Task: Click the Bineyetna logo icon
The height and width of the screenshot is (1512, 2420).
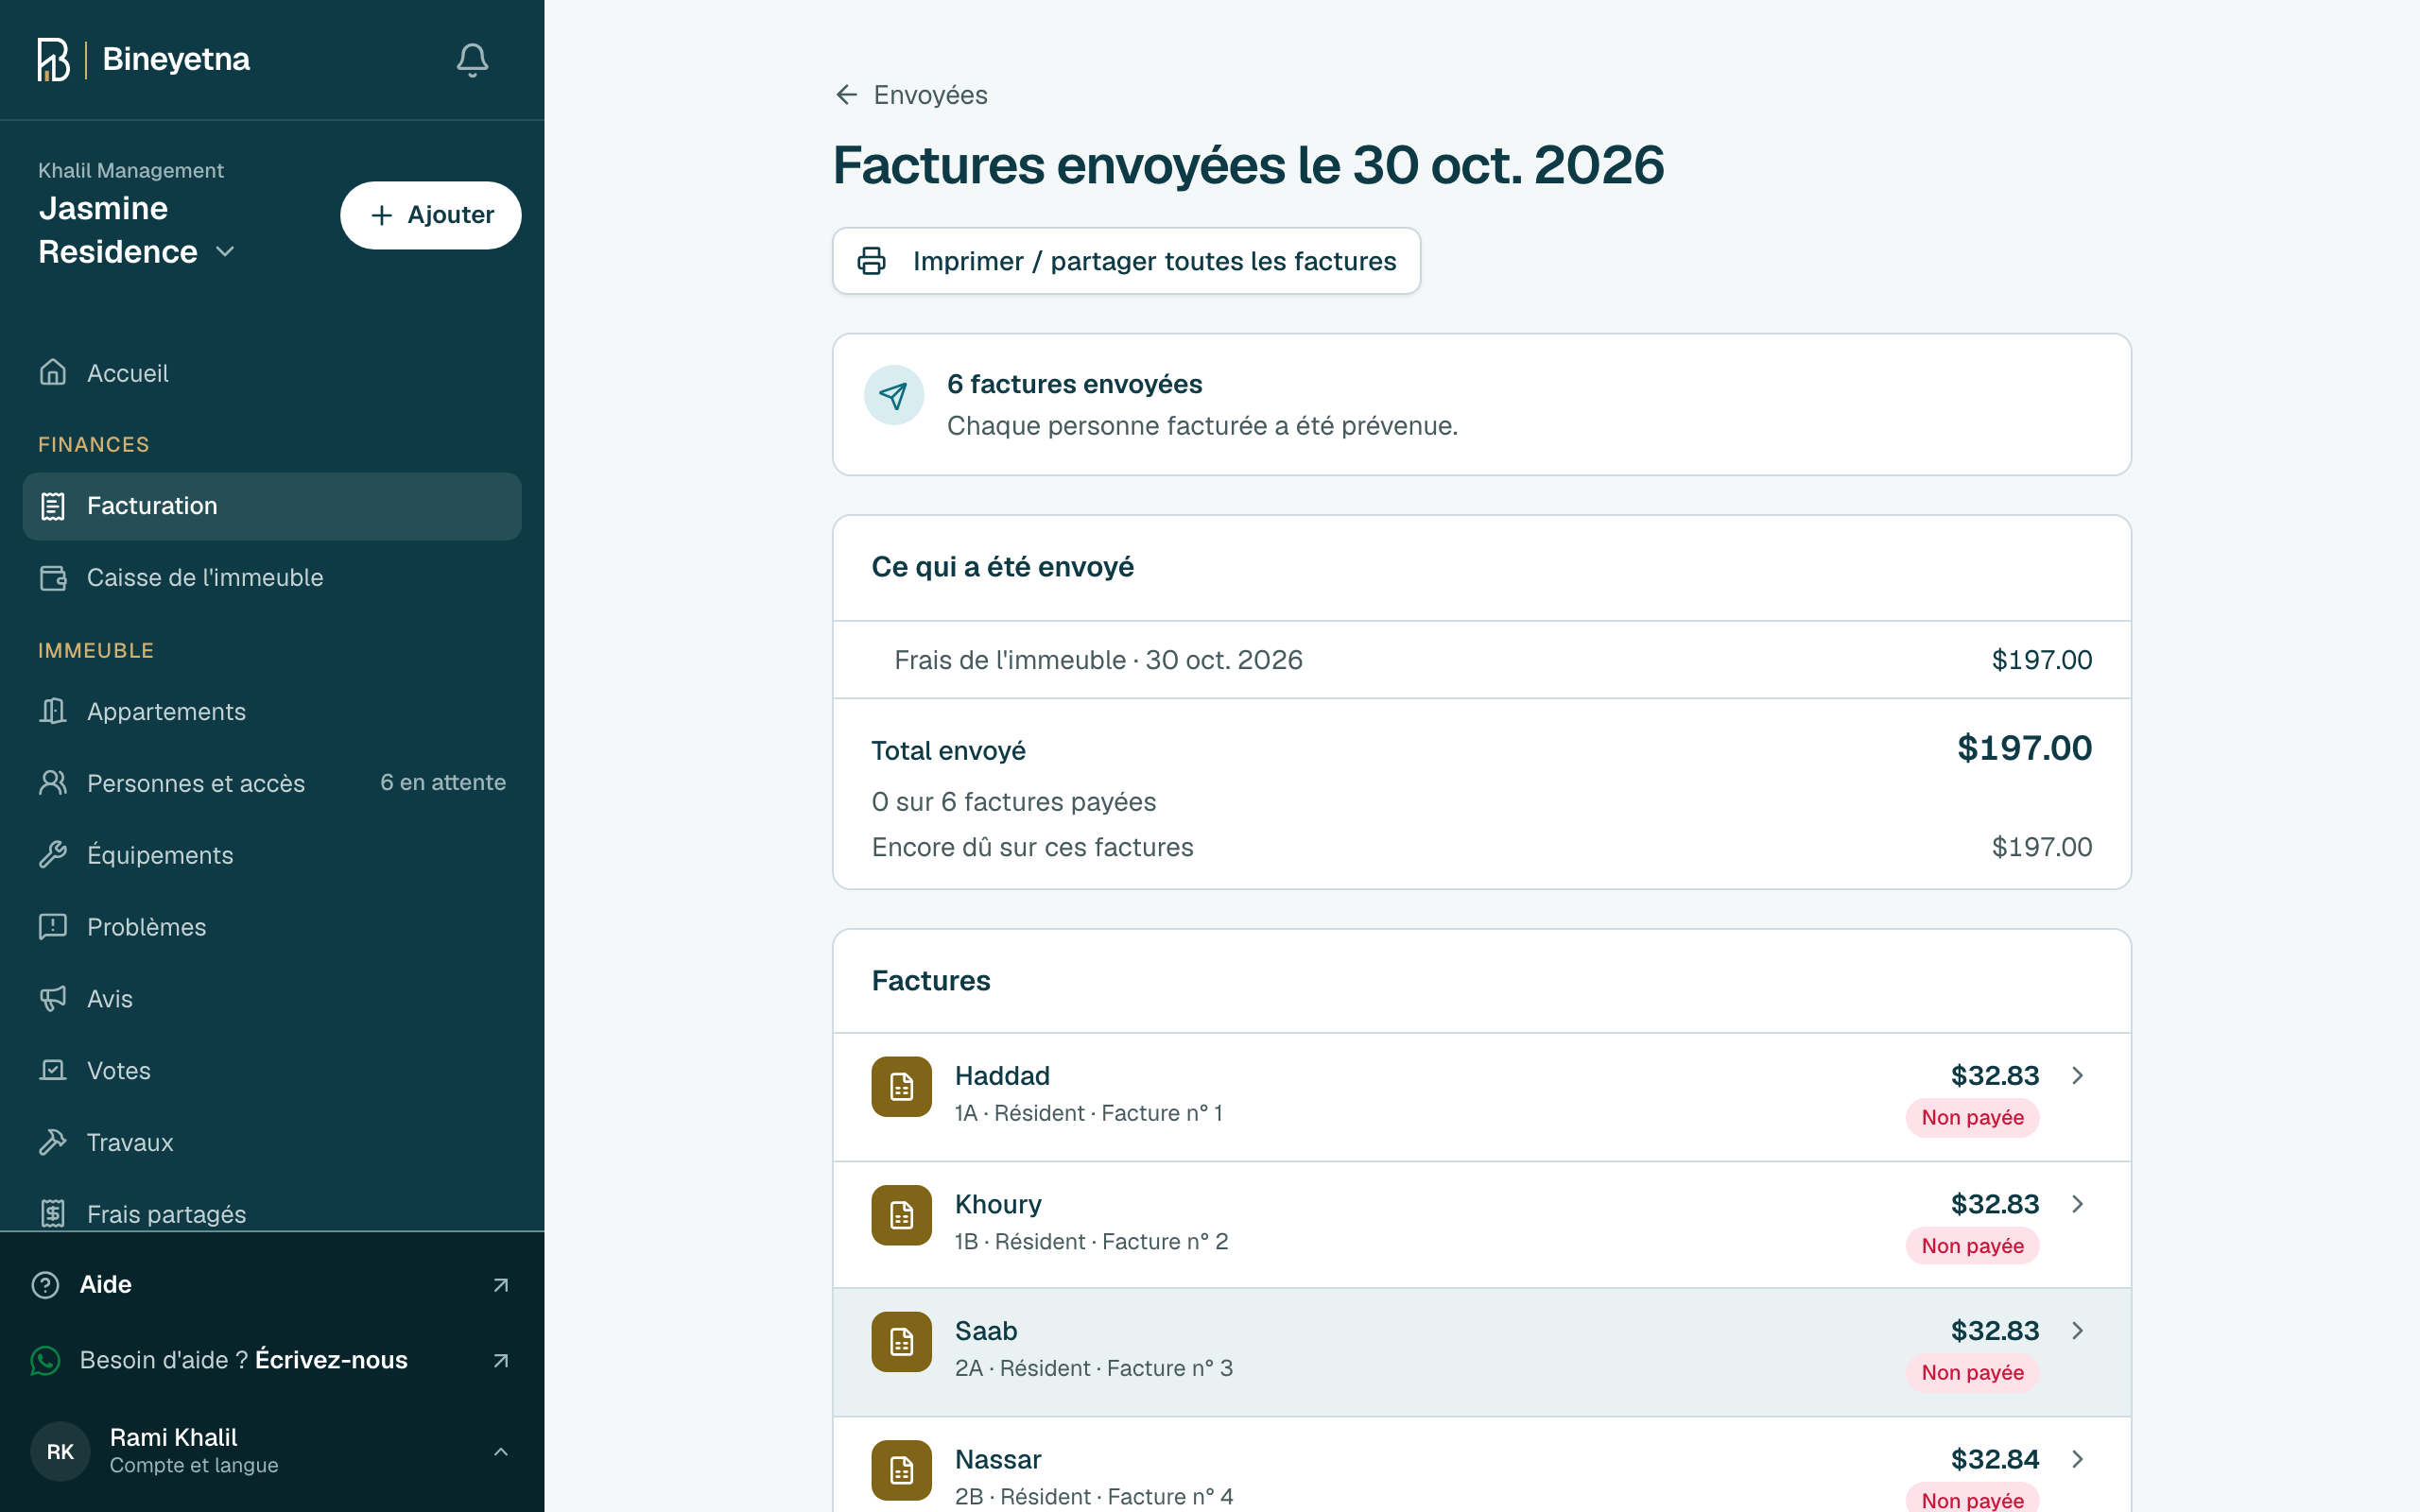Action: pos(53,60)
